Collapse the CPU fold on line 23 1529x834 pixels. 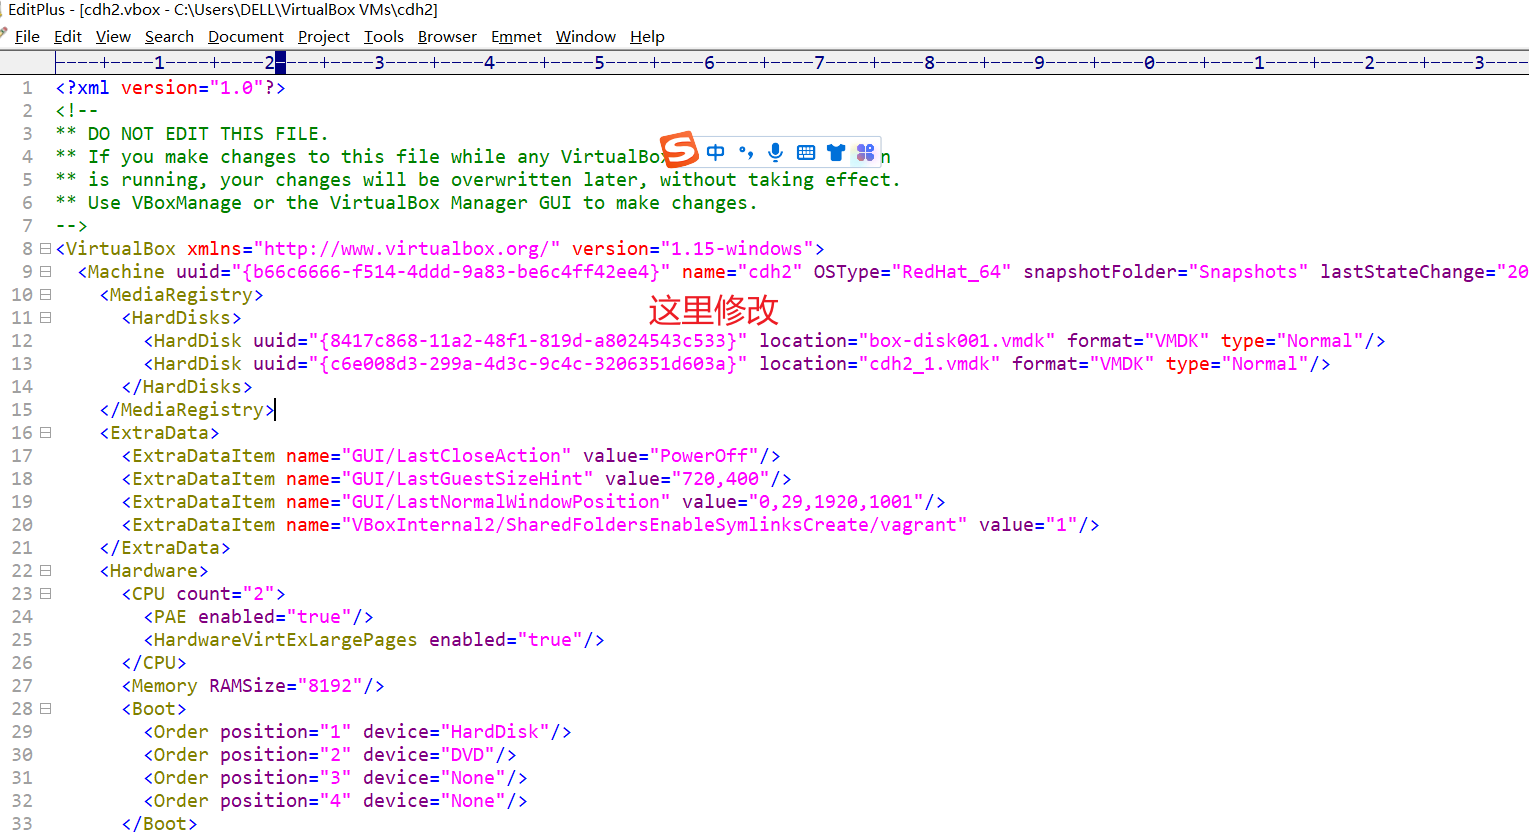45,594
